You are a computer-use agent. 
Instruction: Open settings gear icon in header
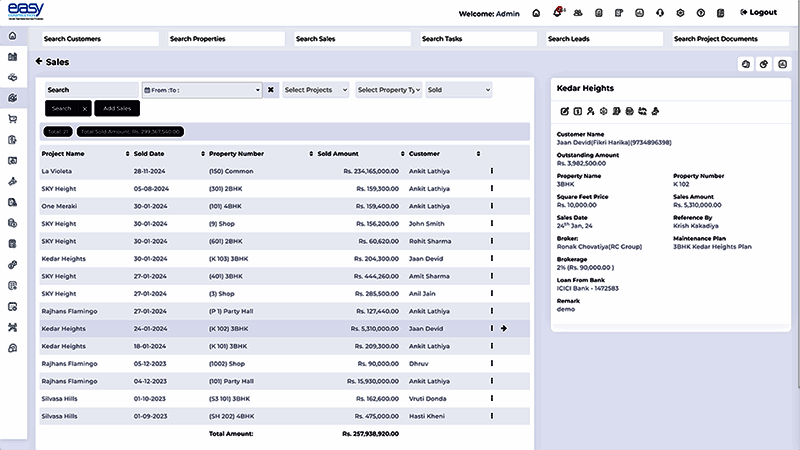tap(680, 13)
